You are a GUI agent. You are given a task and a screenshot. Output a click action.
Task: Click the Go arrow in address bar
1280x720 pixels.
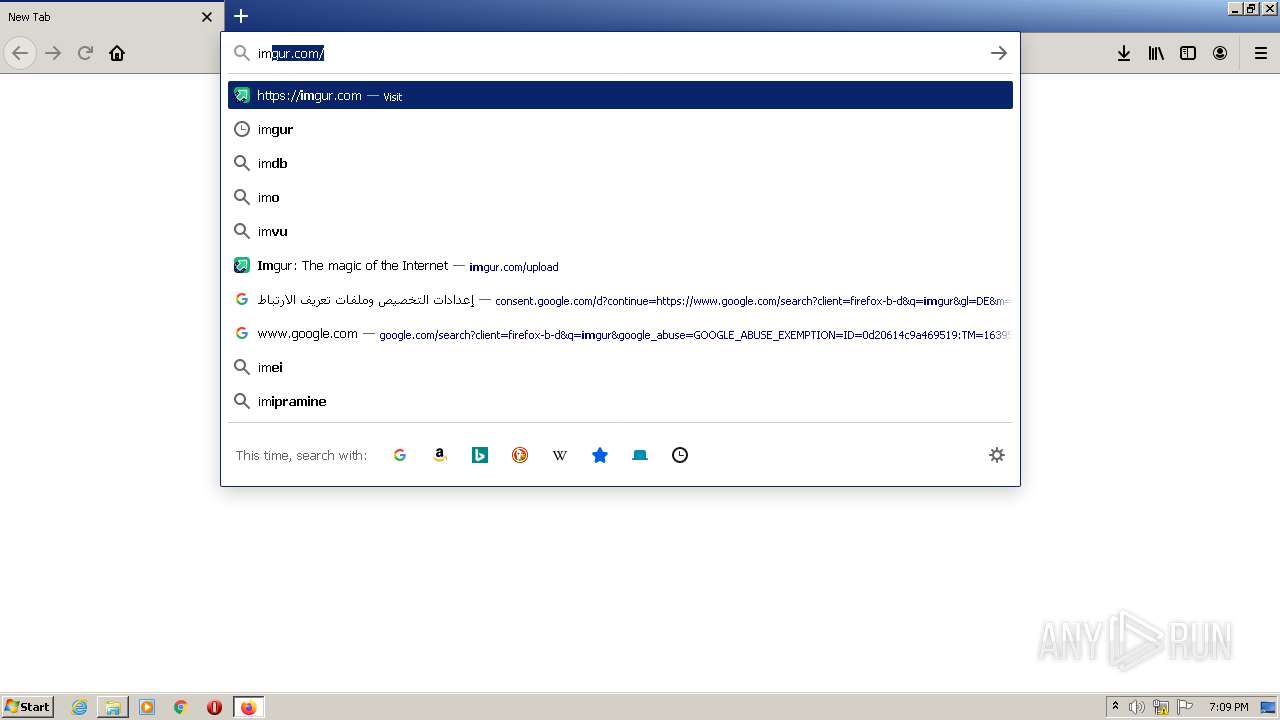point(998,53)
